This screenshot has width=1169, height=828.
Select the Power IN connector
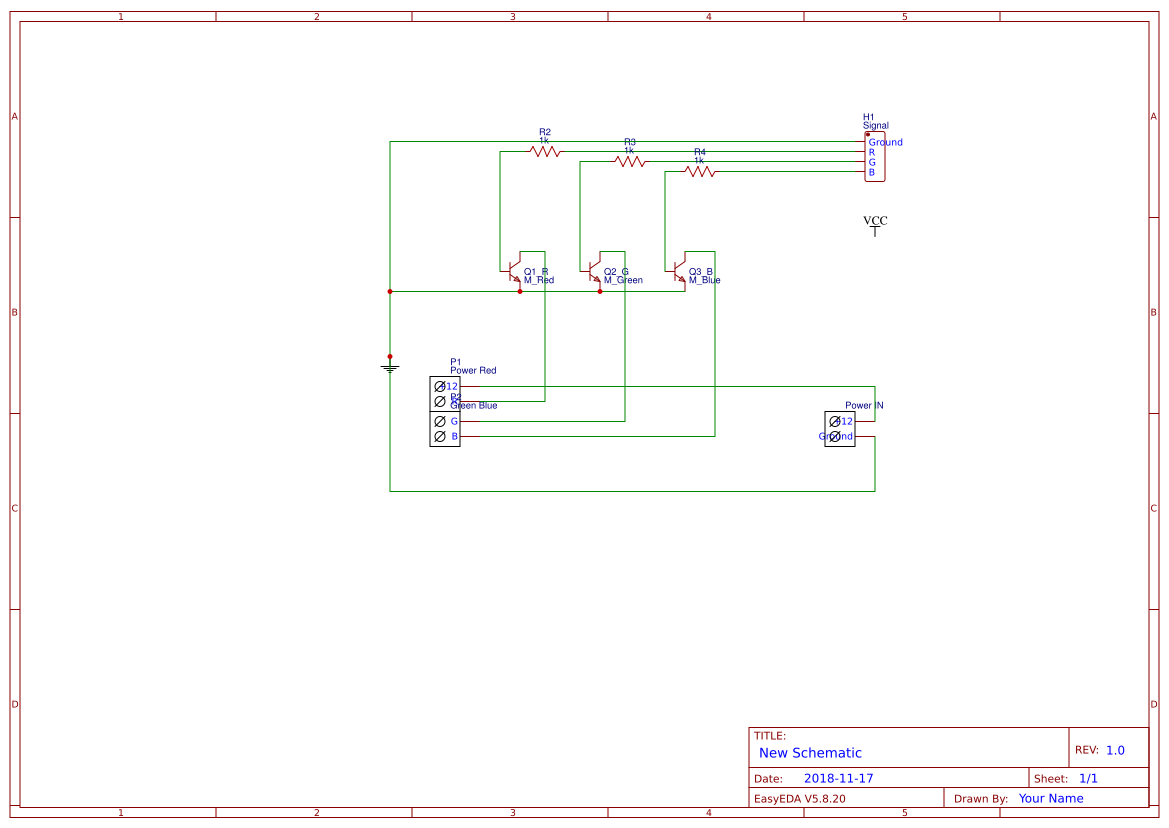click(x=838, y=429)
